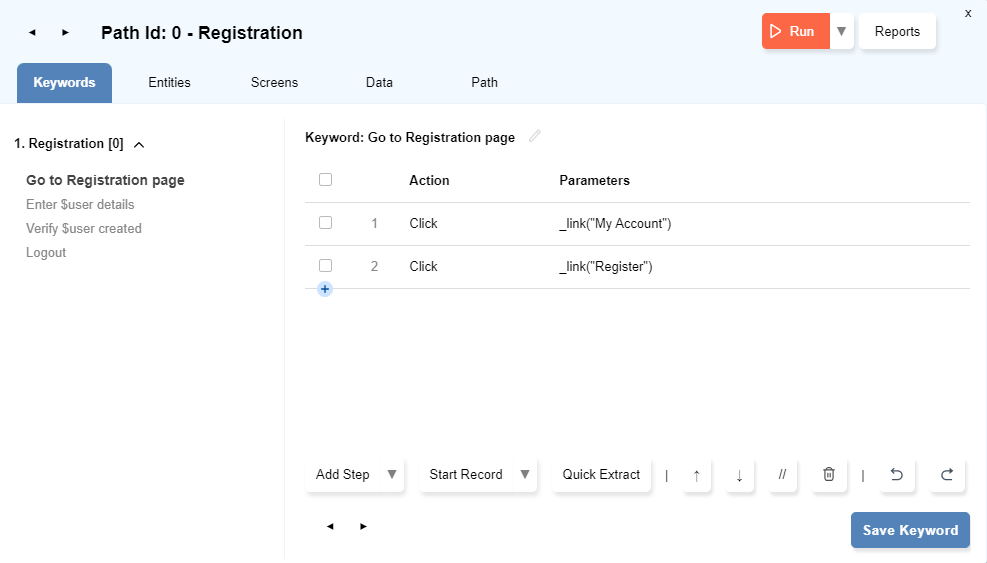Screen dimensions: 987x563
Task: Check the box for step 1 My Account
Action: coord(325,223)
